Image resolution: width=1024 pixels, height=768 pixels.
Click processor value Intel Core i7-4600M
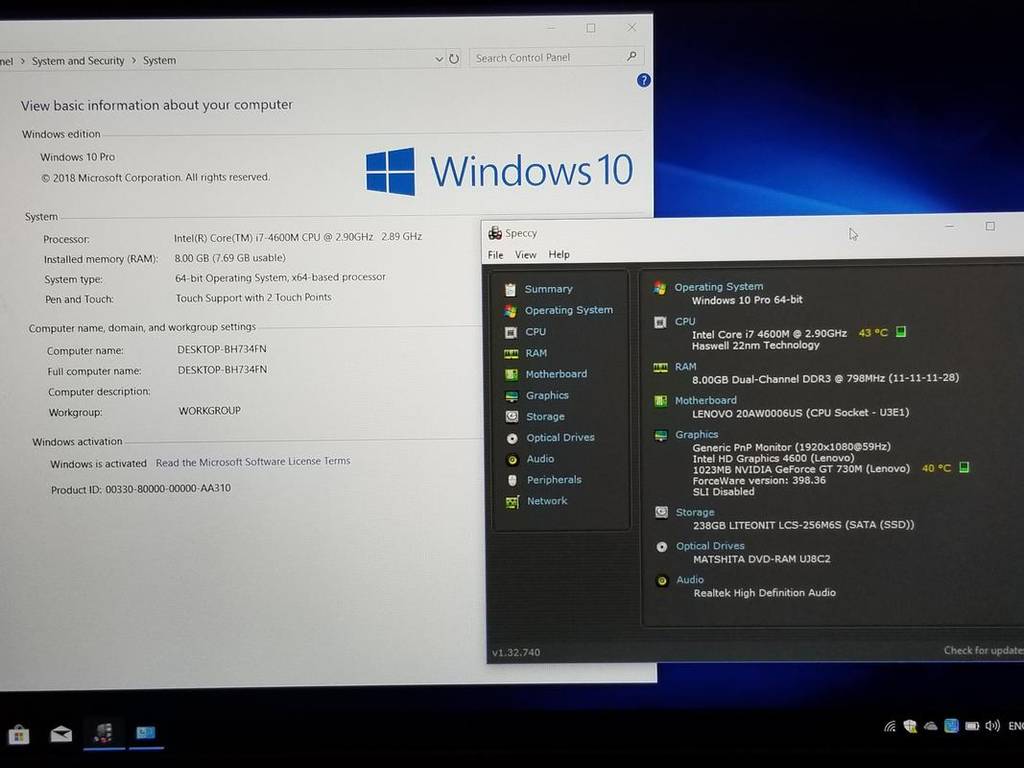pyautogui.click(x=298, y=237)
